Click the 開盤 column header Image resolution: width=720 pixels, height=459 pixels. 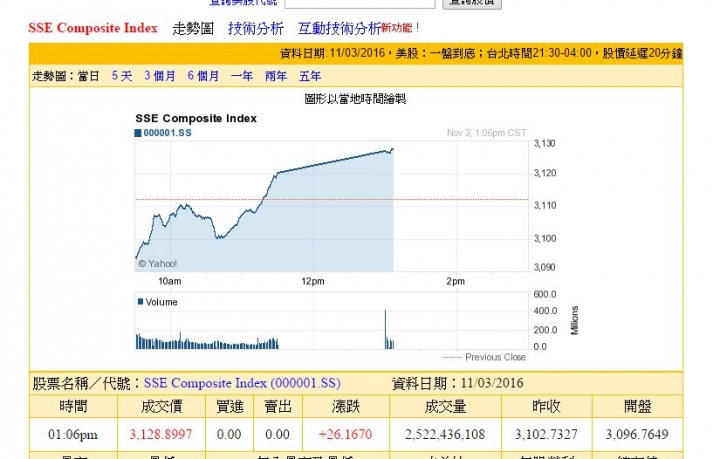tap(637, 406)
